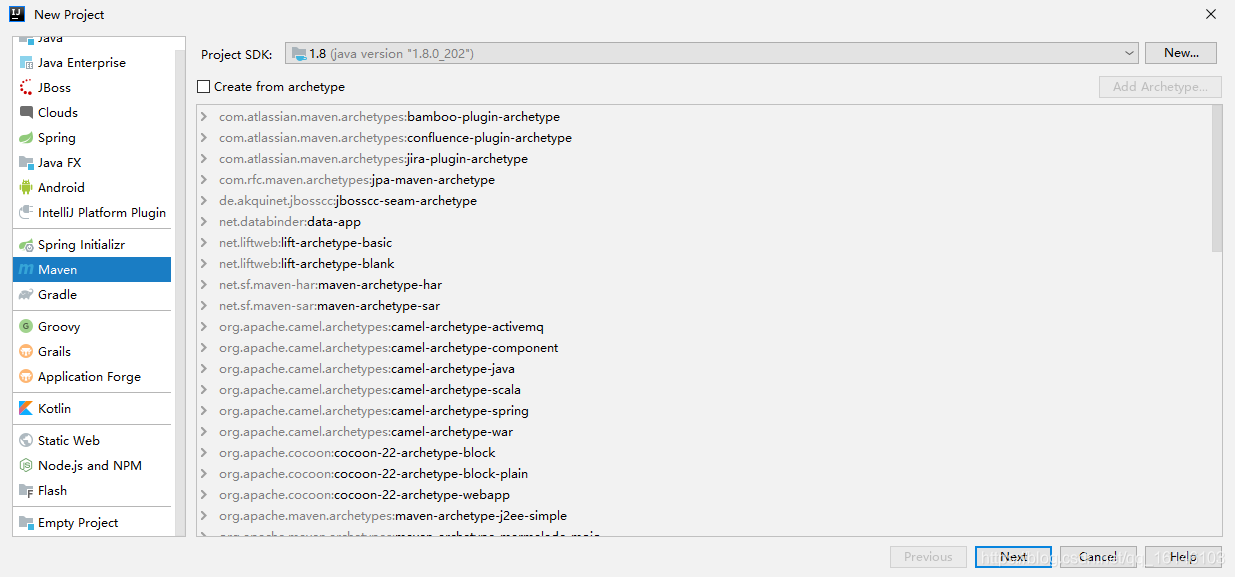Click the Groovy G icon
The image size is (1235, 577).
26,327
